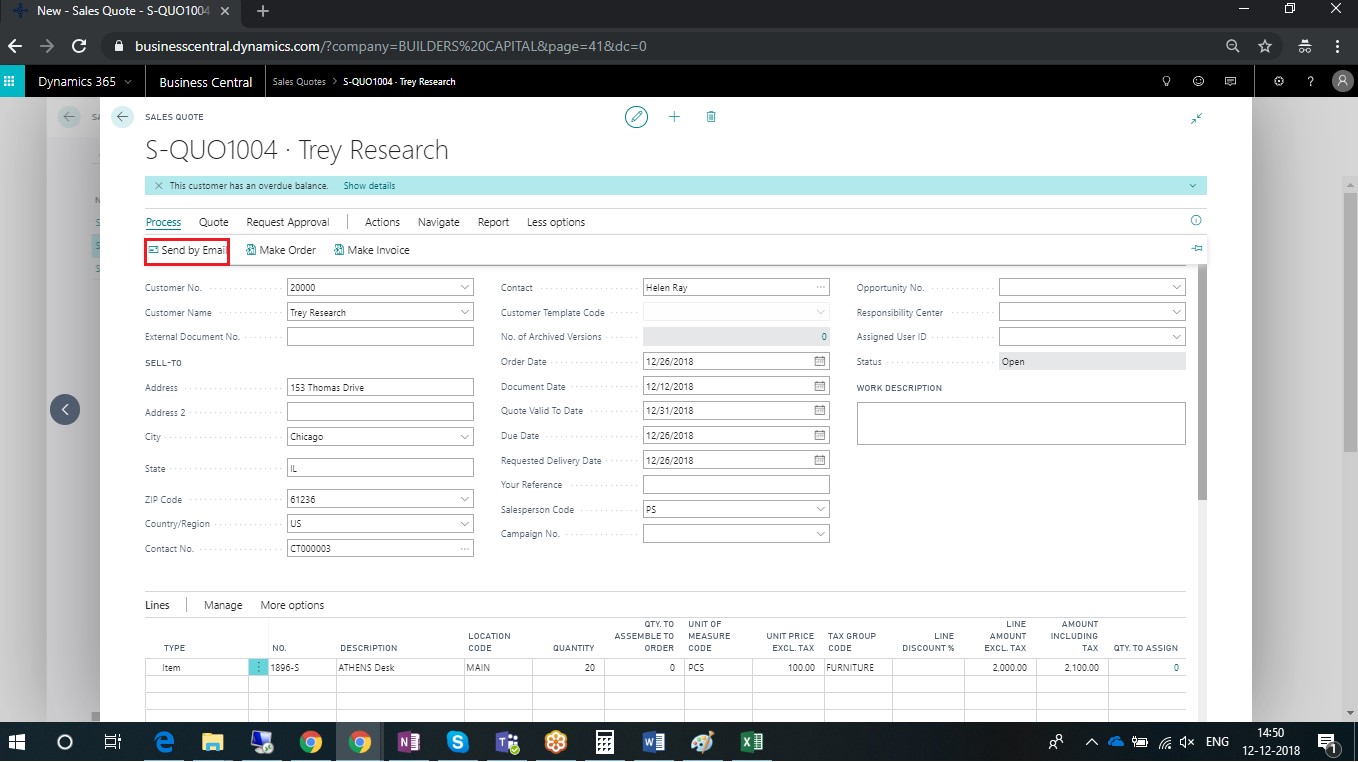The height and width of the screenshot is (762, 1358).
Task: Click More options in Lines section
Action: coord(292,605)
